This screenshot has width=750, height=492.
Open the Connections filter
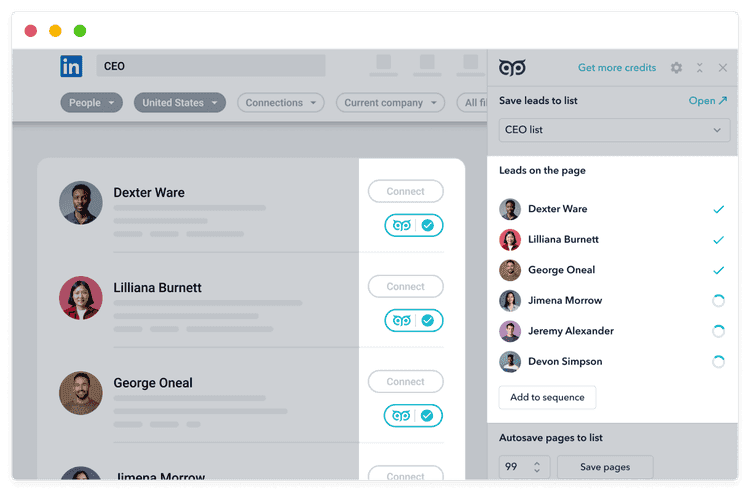click(281, 103)
